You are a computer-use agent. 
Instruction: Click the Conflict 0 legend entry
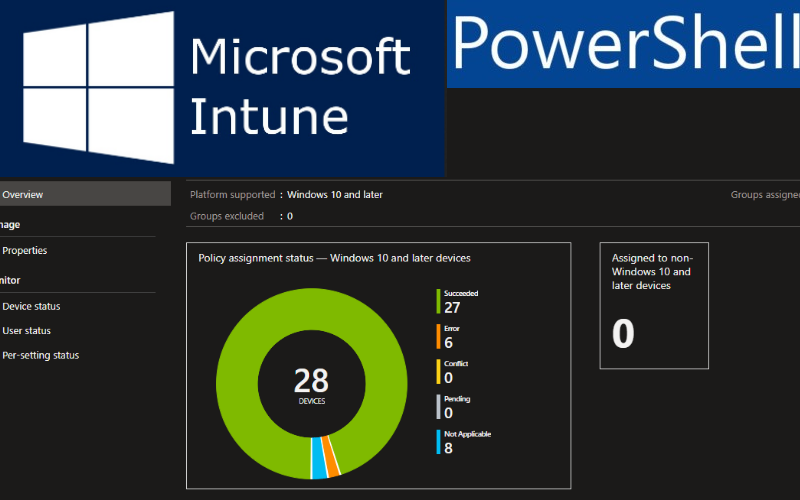453,372
